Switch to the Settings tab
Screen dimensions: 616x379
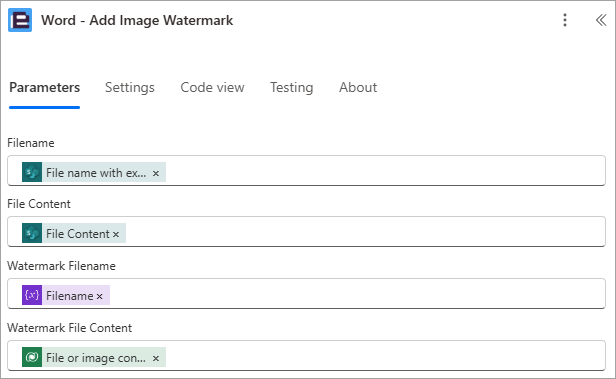tap(130, 87)
